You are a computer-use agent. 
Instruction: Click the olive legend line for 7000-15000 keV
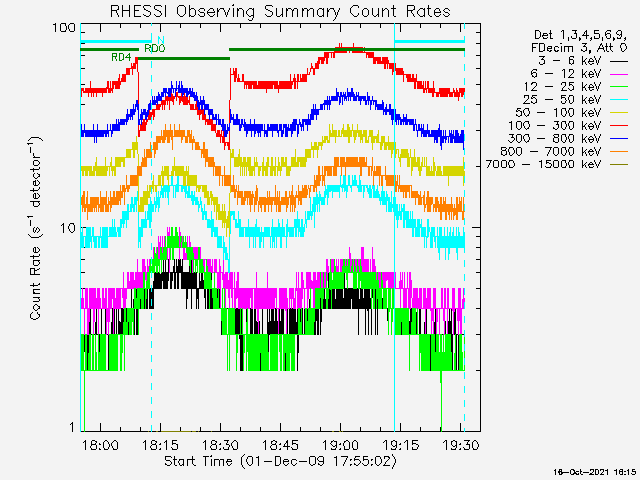coord(619,165)
